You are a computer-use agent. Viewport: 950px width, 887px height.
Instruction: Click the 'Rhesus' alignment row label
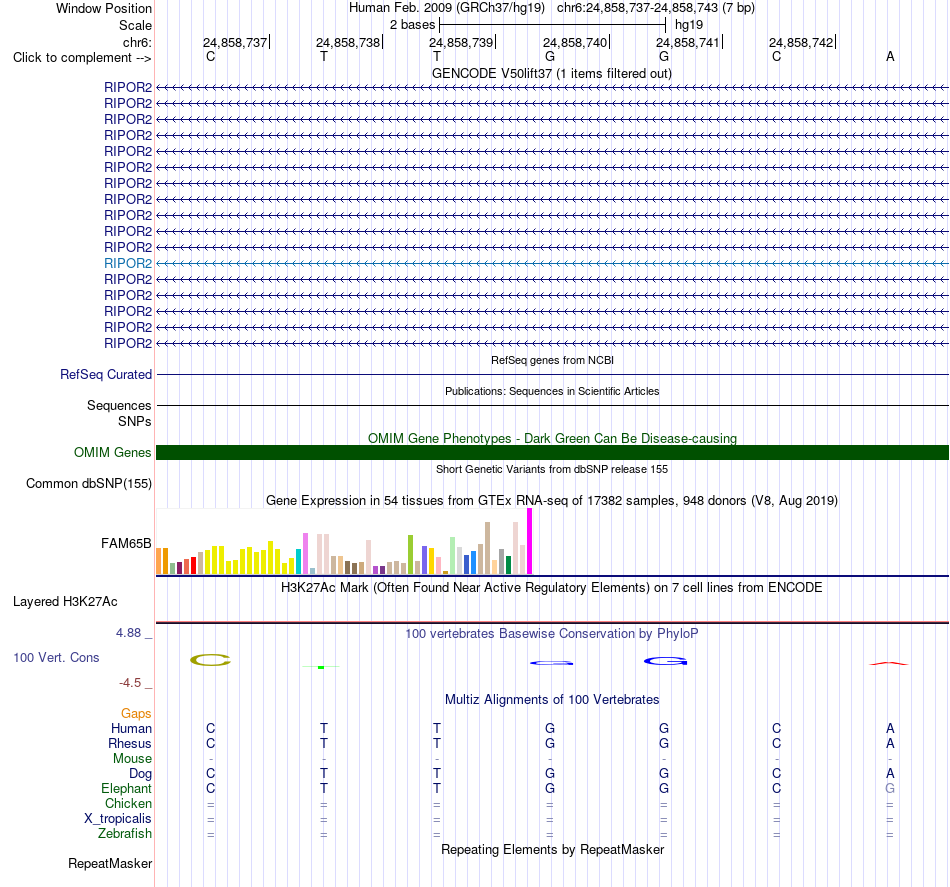(x=130, y=743)
